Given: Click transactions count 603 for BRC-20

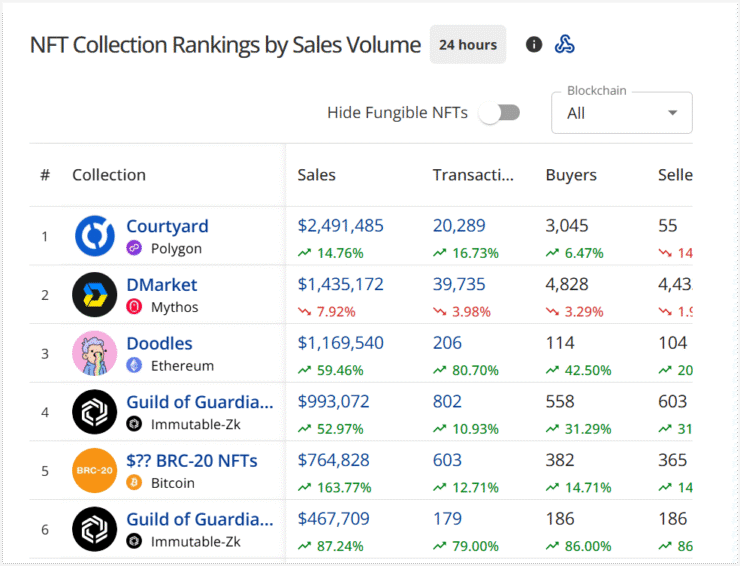Looking at the screenshot, I should [x=447, y=460].
